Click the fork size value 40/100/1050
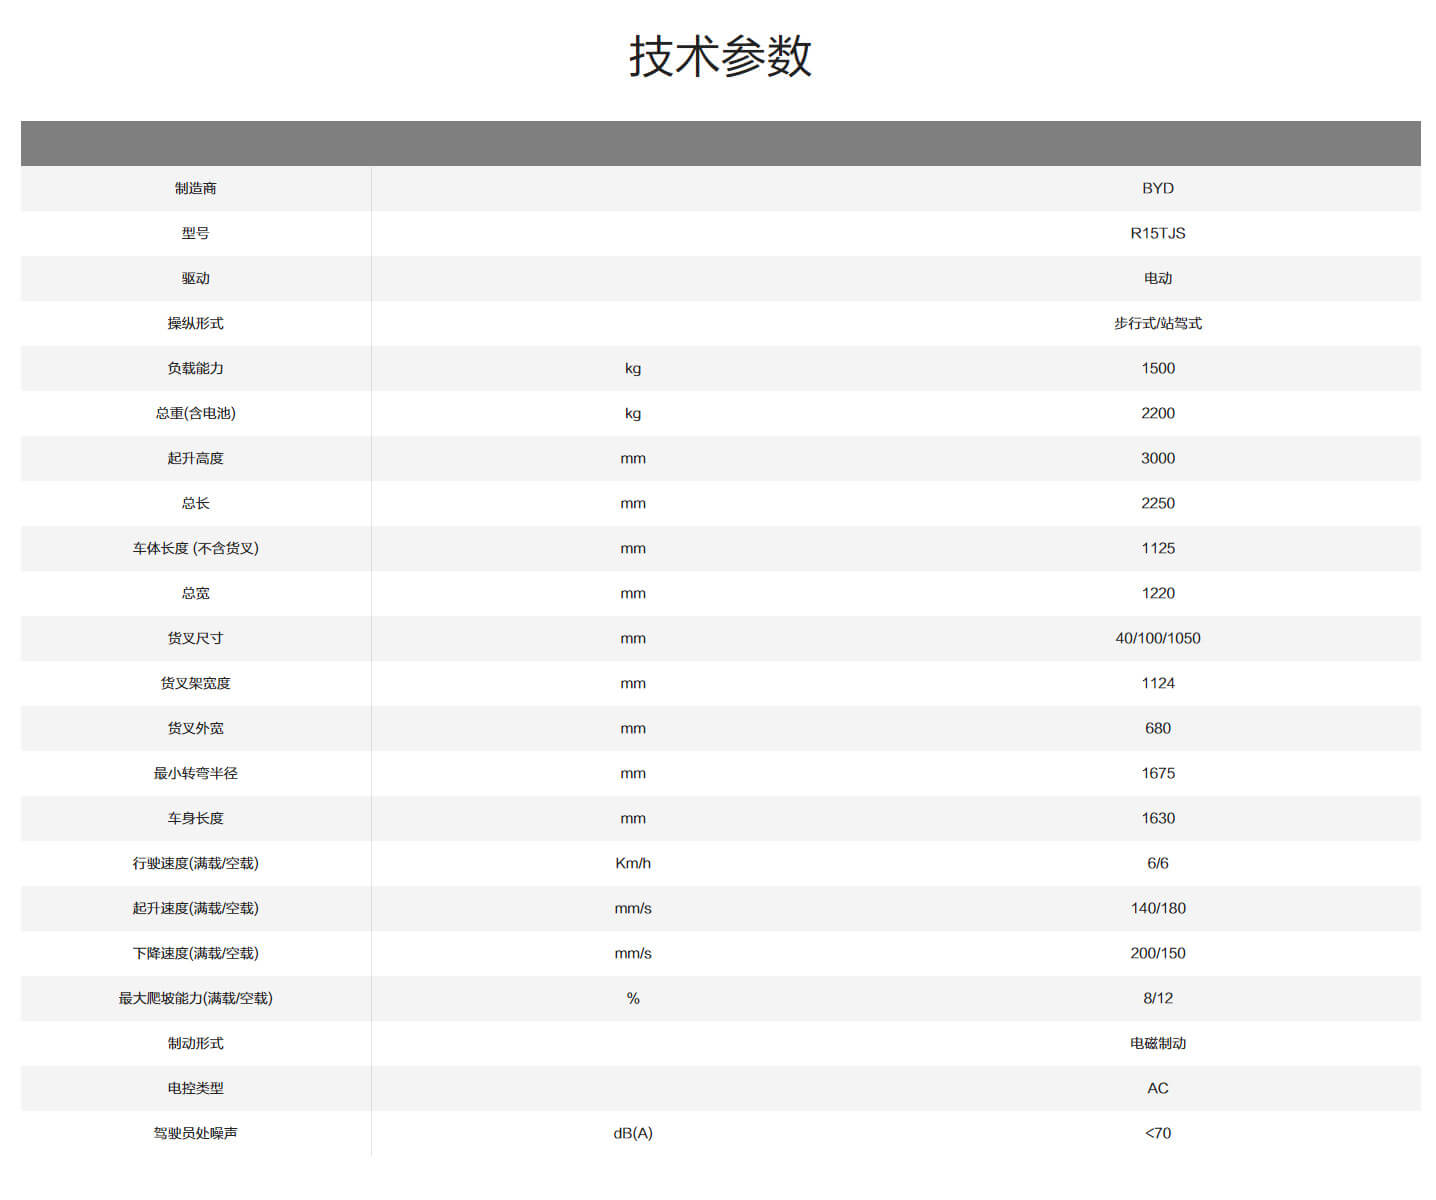 1157,638
